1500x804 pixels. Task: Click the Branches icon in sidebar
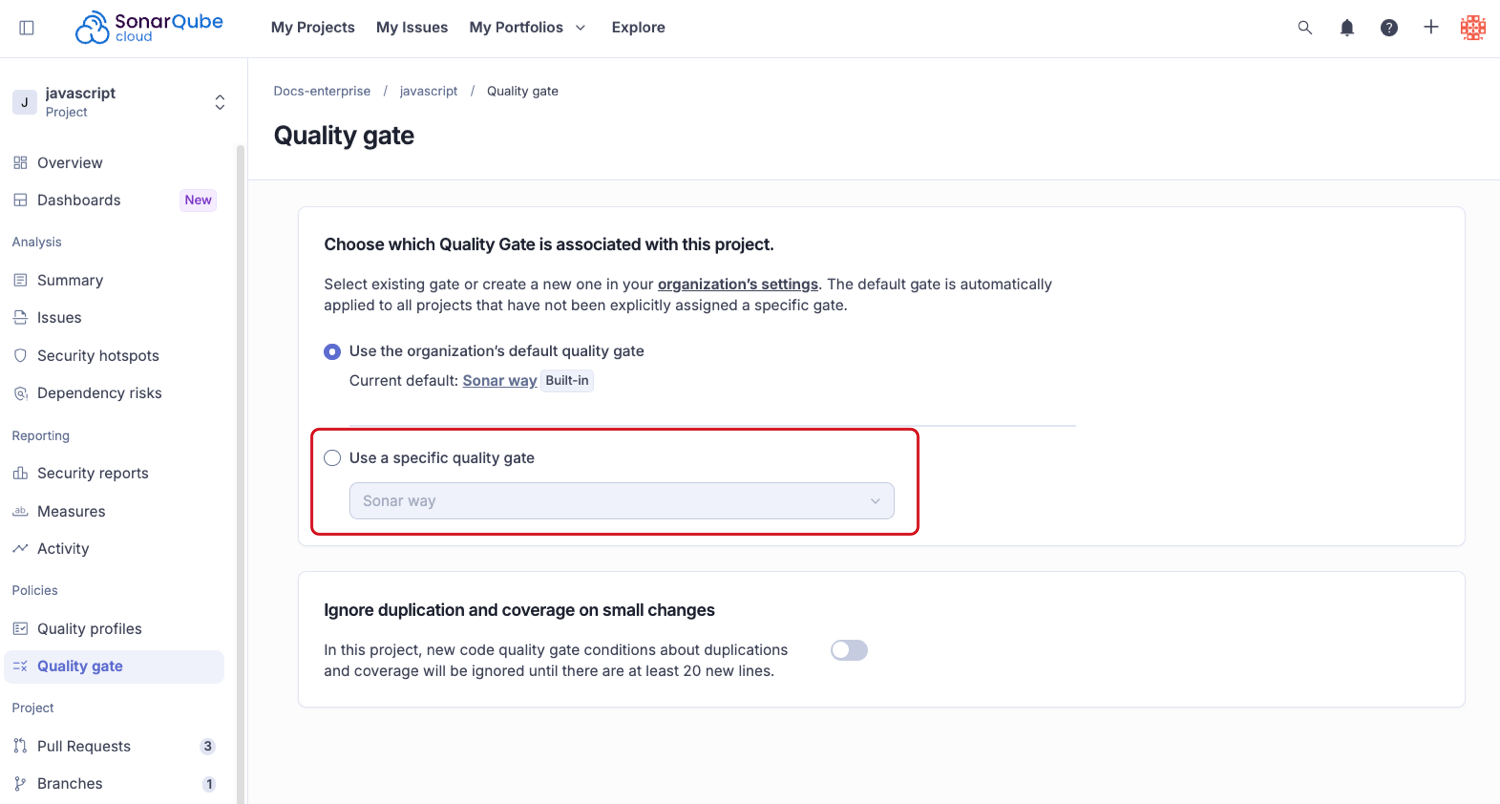click(x=20, y=784)
